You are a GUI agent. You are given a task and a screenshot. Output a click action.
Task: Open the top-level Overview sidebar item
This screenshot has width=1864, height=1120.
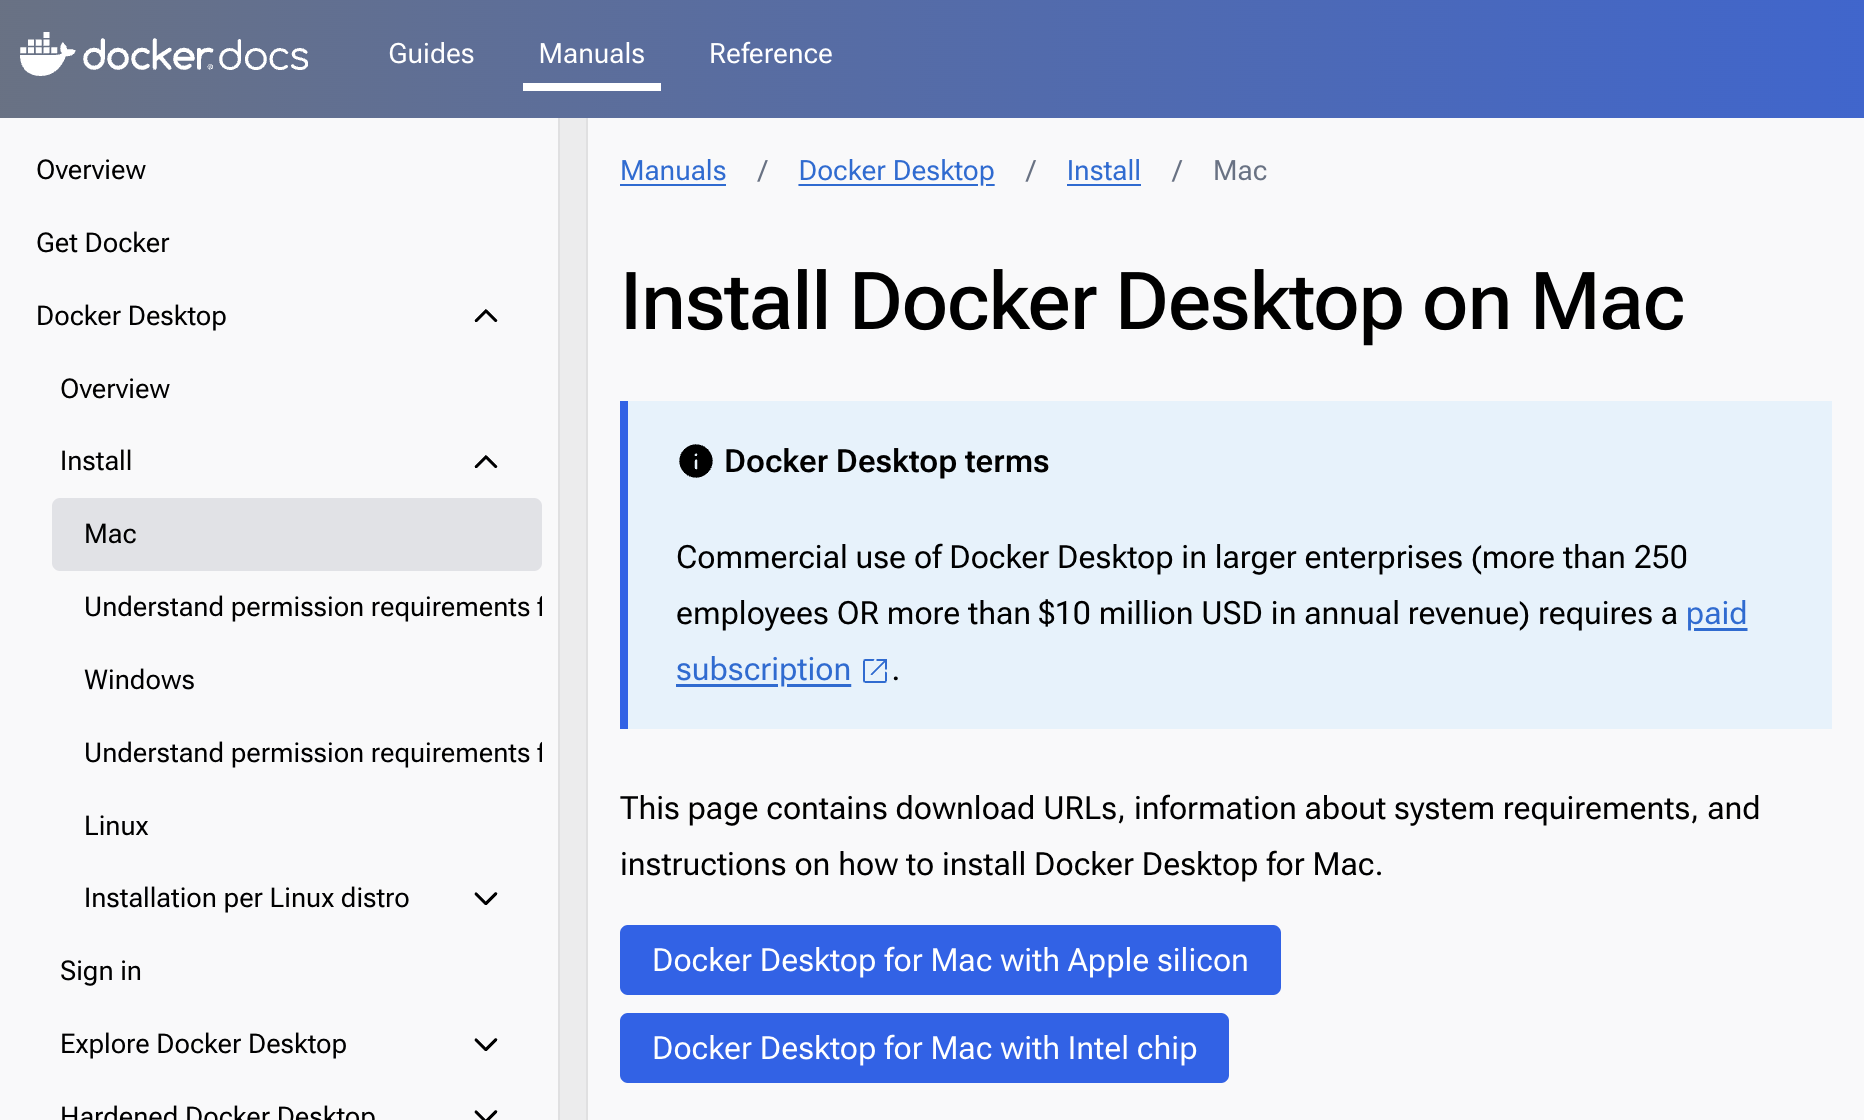click(x=91, y=170)
